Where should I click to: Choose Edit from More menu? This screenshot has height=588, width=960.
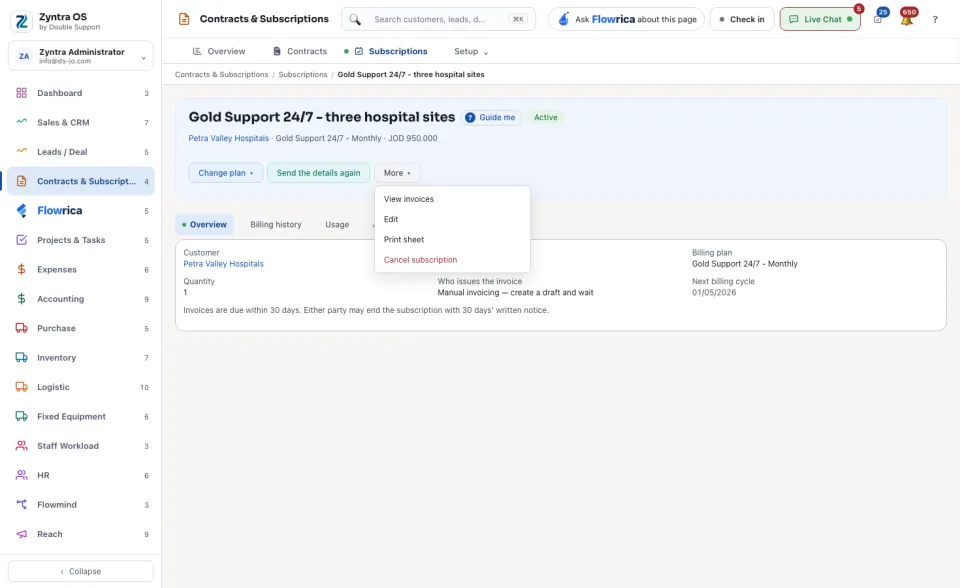452,219
